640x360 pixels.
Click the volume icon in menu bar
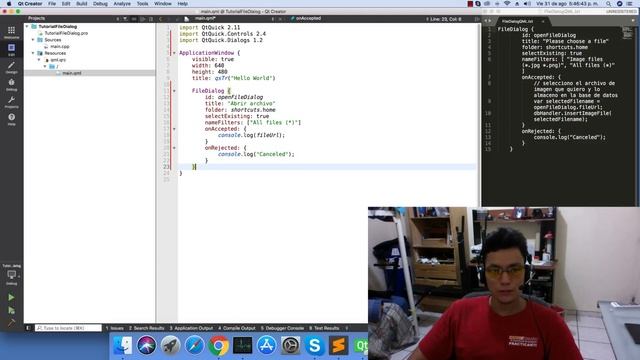(x=527, y=4)
